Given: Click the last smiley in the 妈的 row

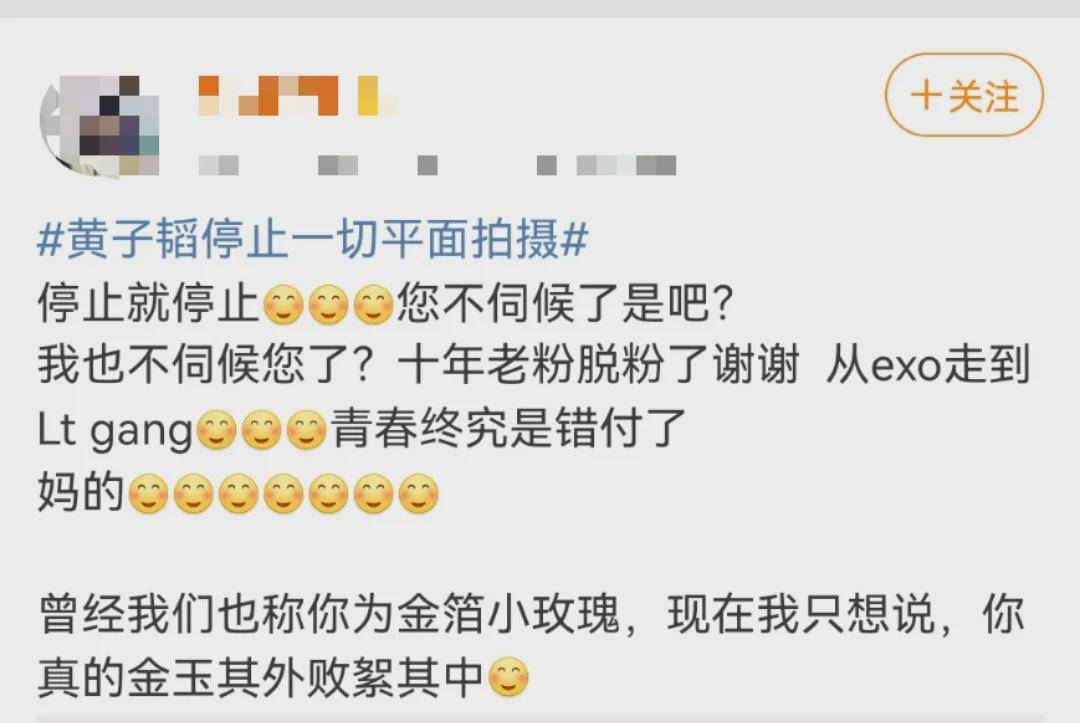Looking at the screenshot, I should [419, 494].
